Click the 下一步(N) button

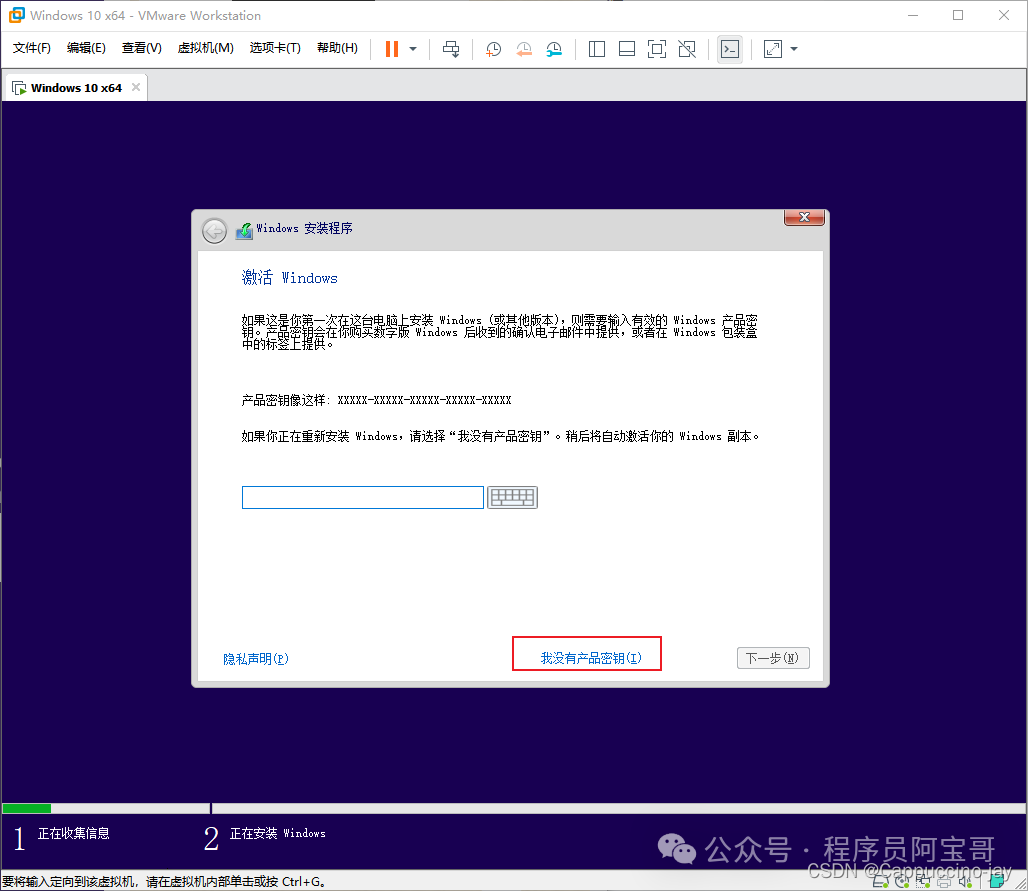[773, 658]
